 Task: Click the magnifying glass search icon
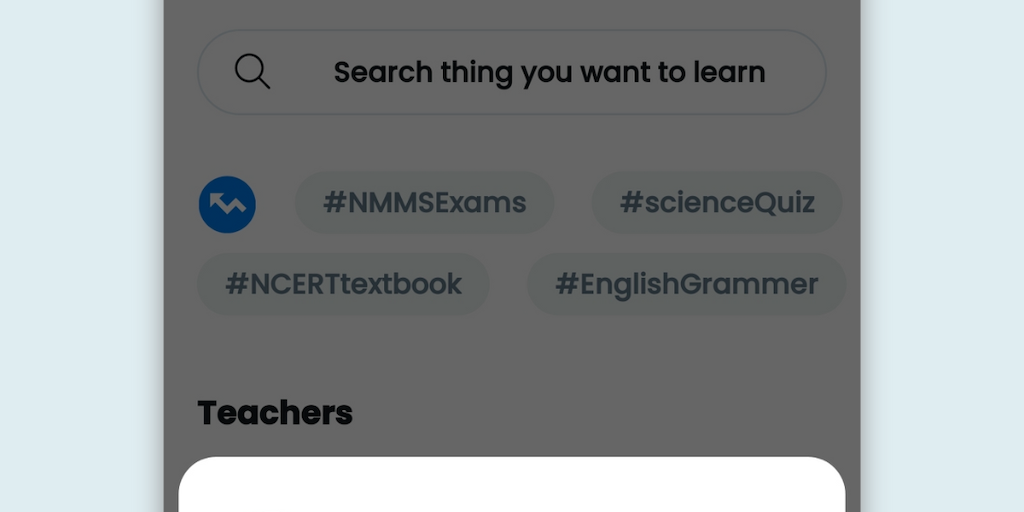tap(252, 72)
